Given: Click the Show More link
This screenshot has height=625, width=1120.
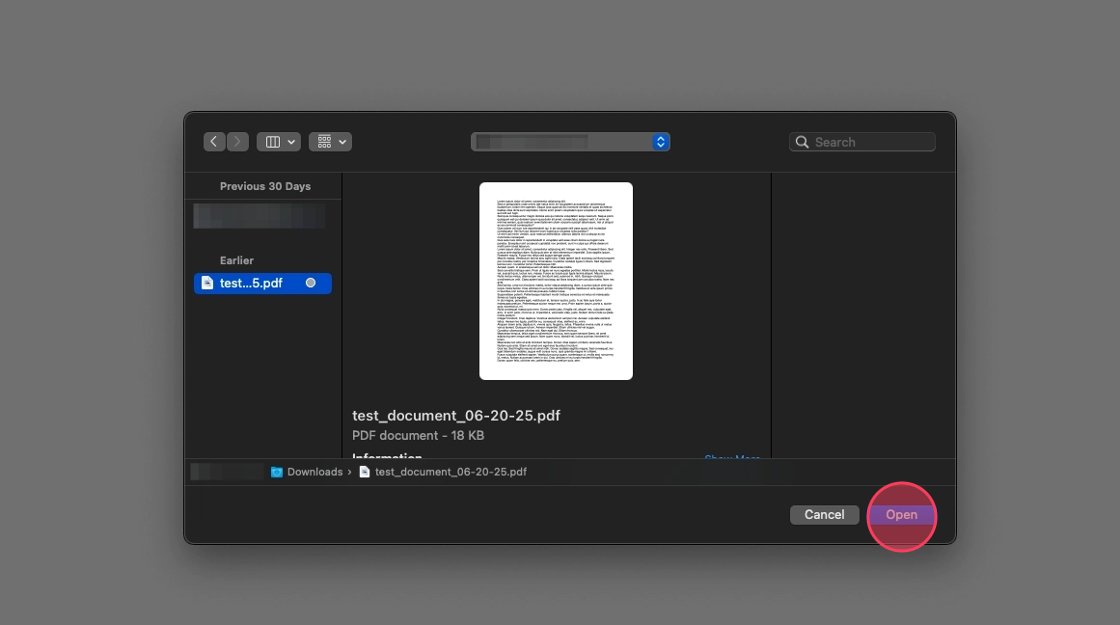Looking at the screenshot, I should coord(732,456).
